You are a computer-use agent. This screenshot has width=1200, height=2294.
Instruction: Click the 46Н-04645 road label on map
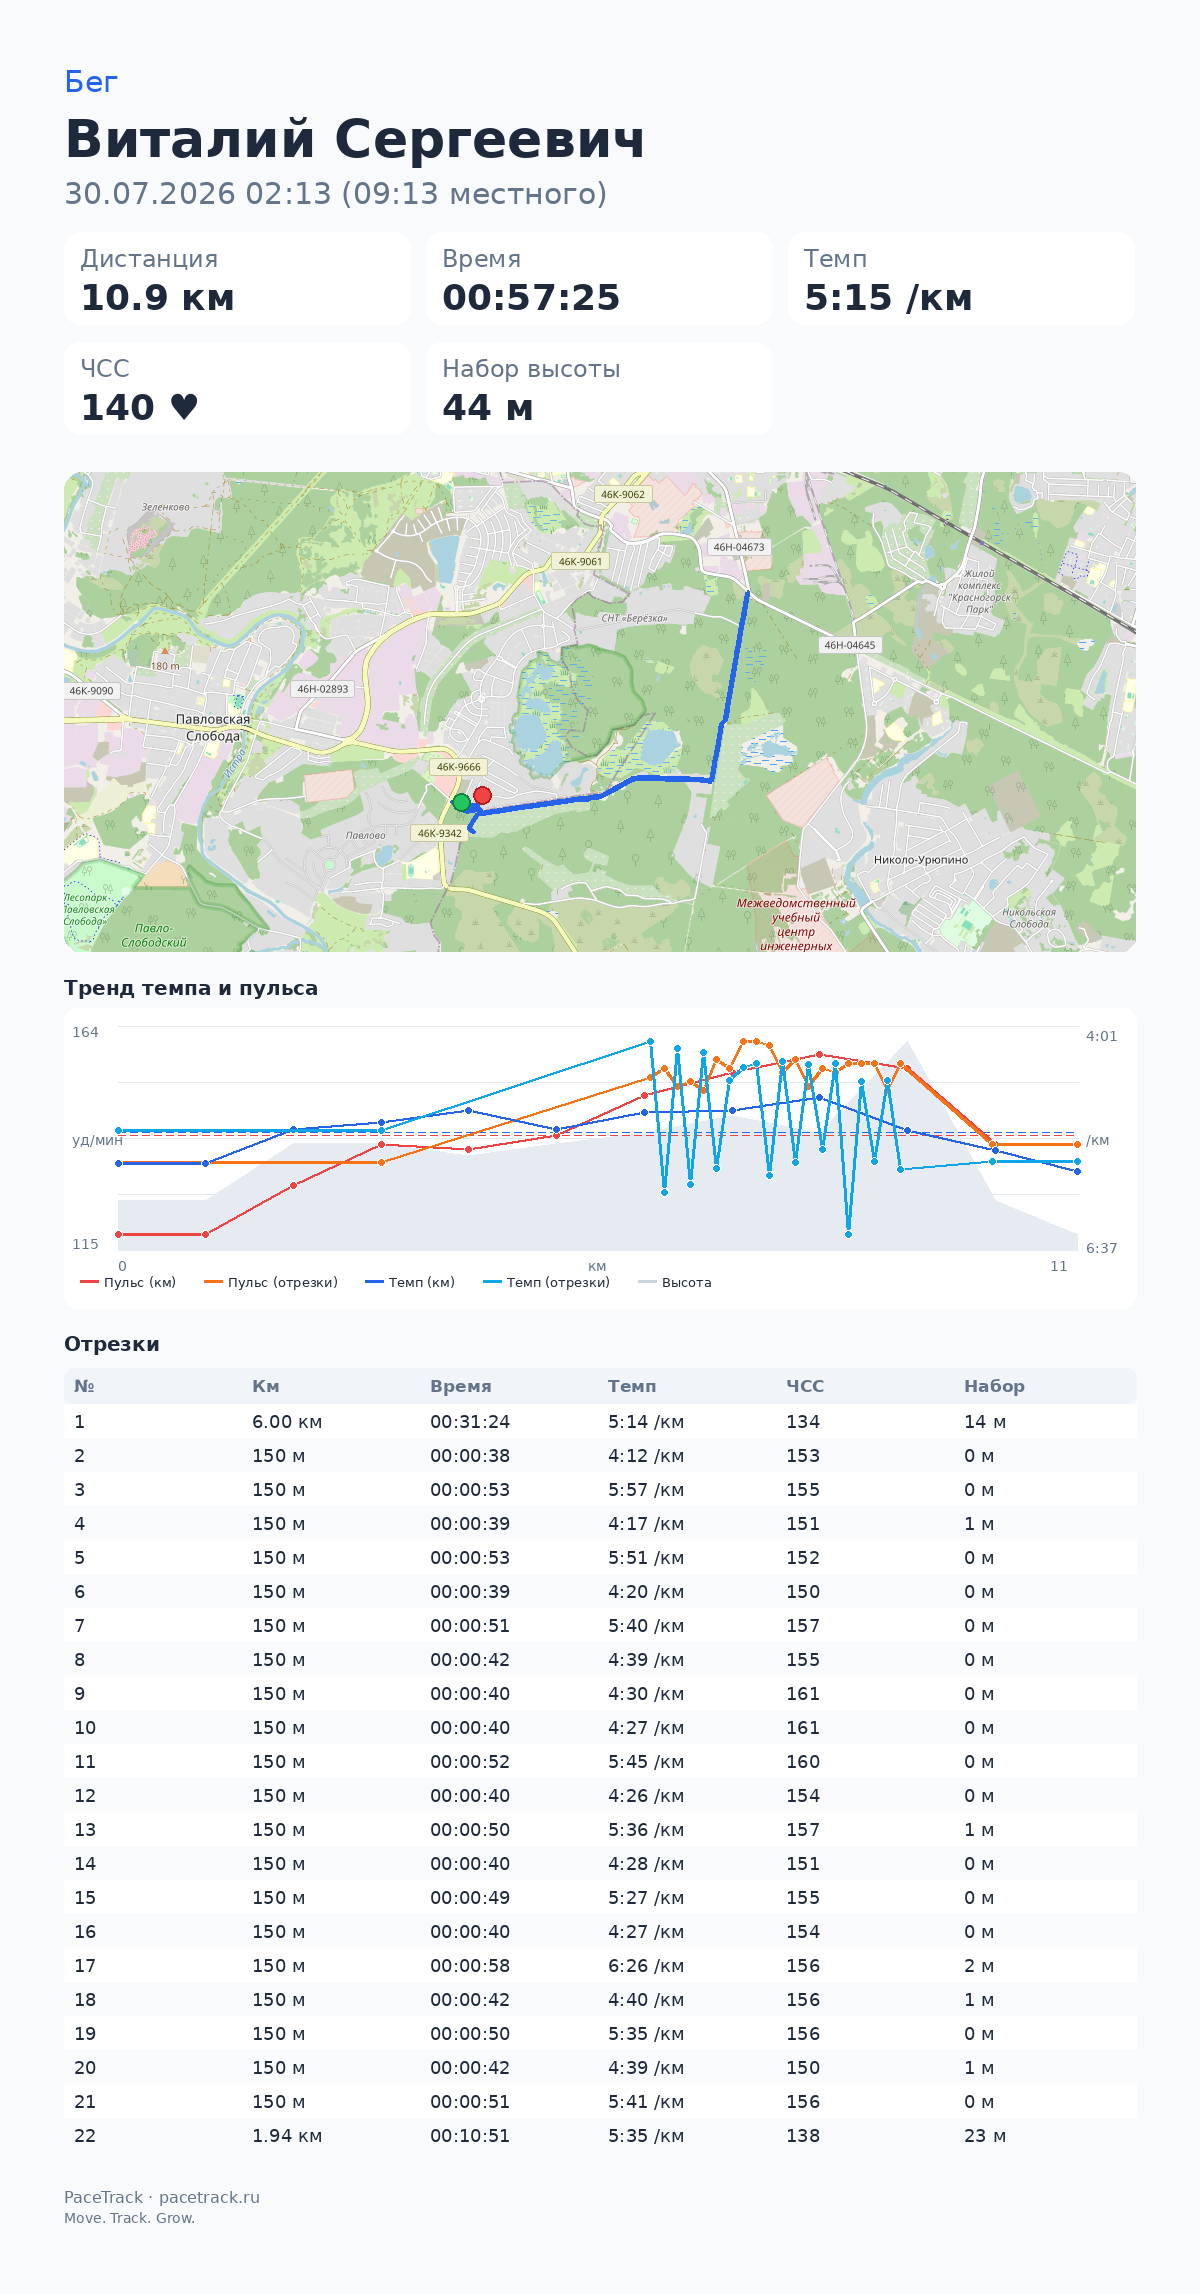(x=850, y=645)
